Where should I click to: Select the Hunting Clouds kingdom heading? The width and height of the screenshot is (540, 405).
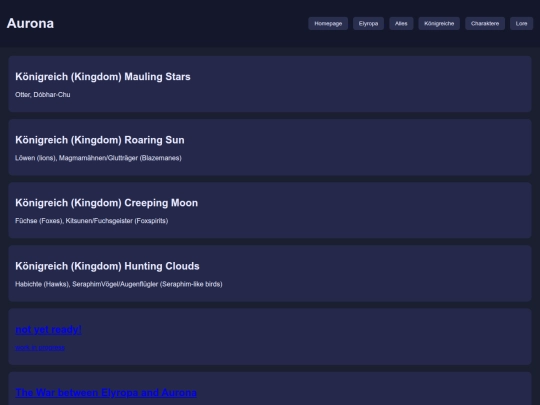(107, 266)
